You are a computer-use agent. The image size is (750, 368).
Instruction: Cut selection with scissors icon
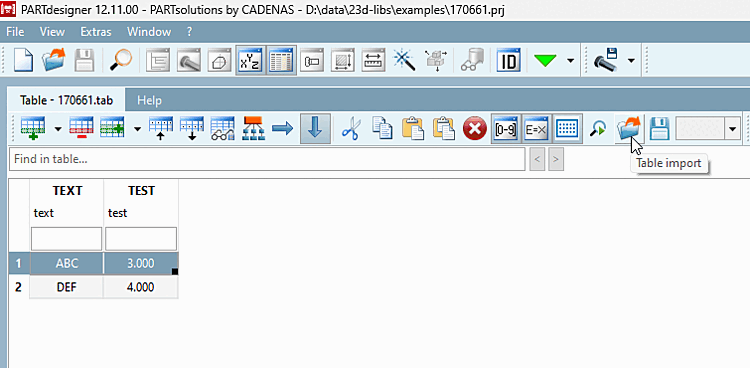352,129
